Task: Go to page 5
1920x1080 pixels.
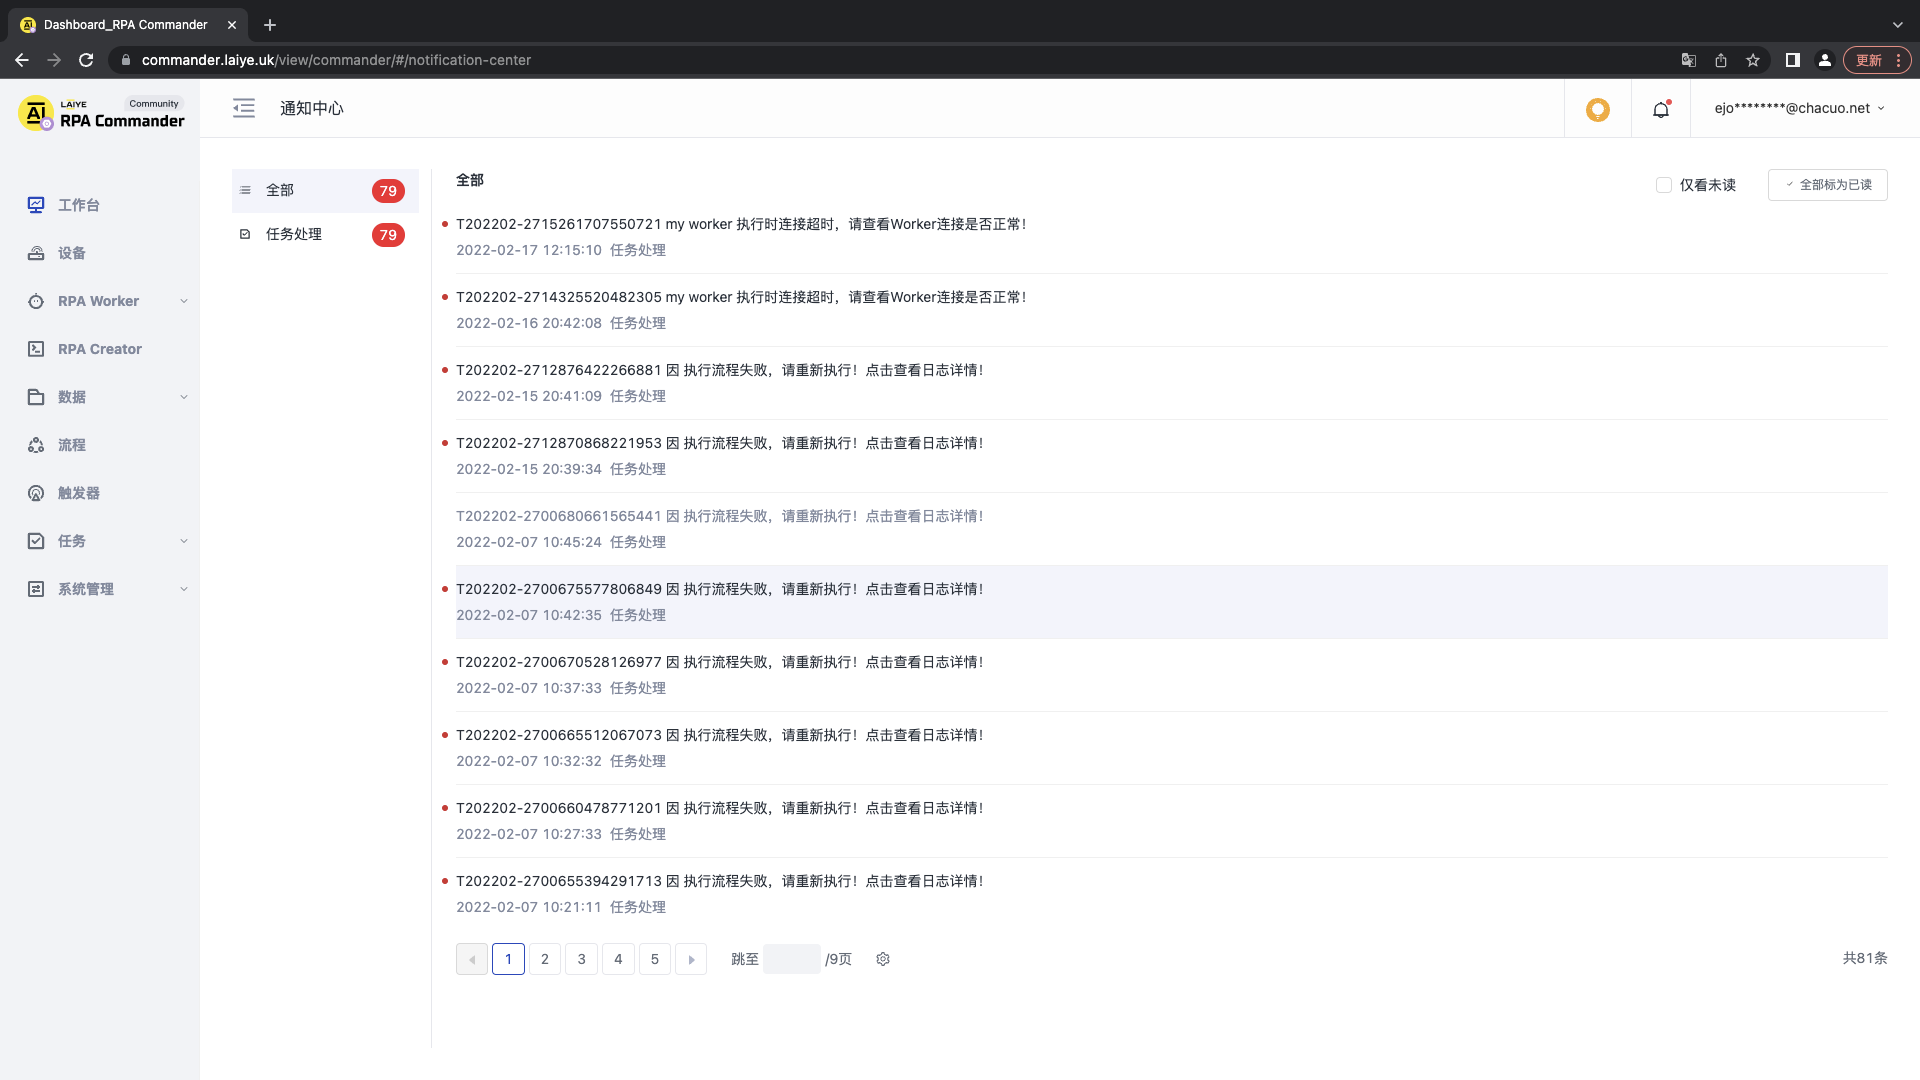Action: [655, 959]
